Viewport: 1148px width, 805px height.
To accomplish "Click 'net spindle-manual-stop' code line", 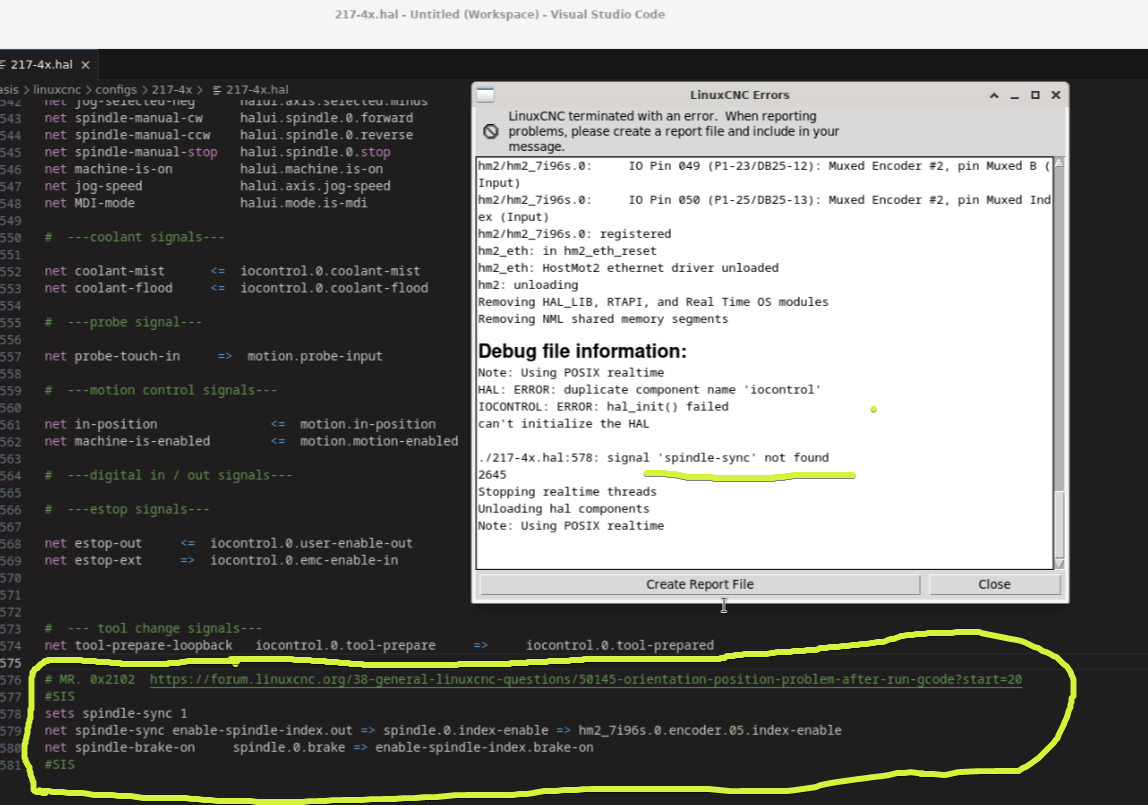I will click(x=217, y=151).
